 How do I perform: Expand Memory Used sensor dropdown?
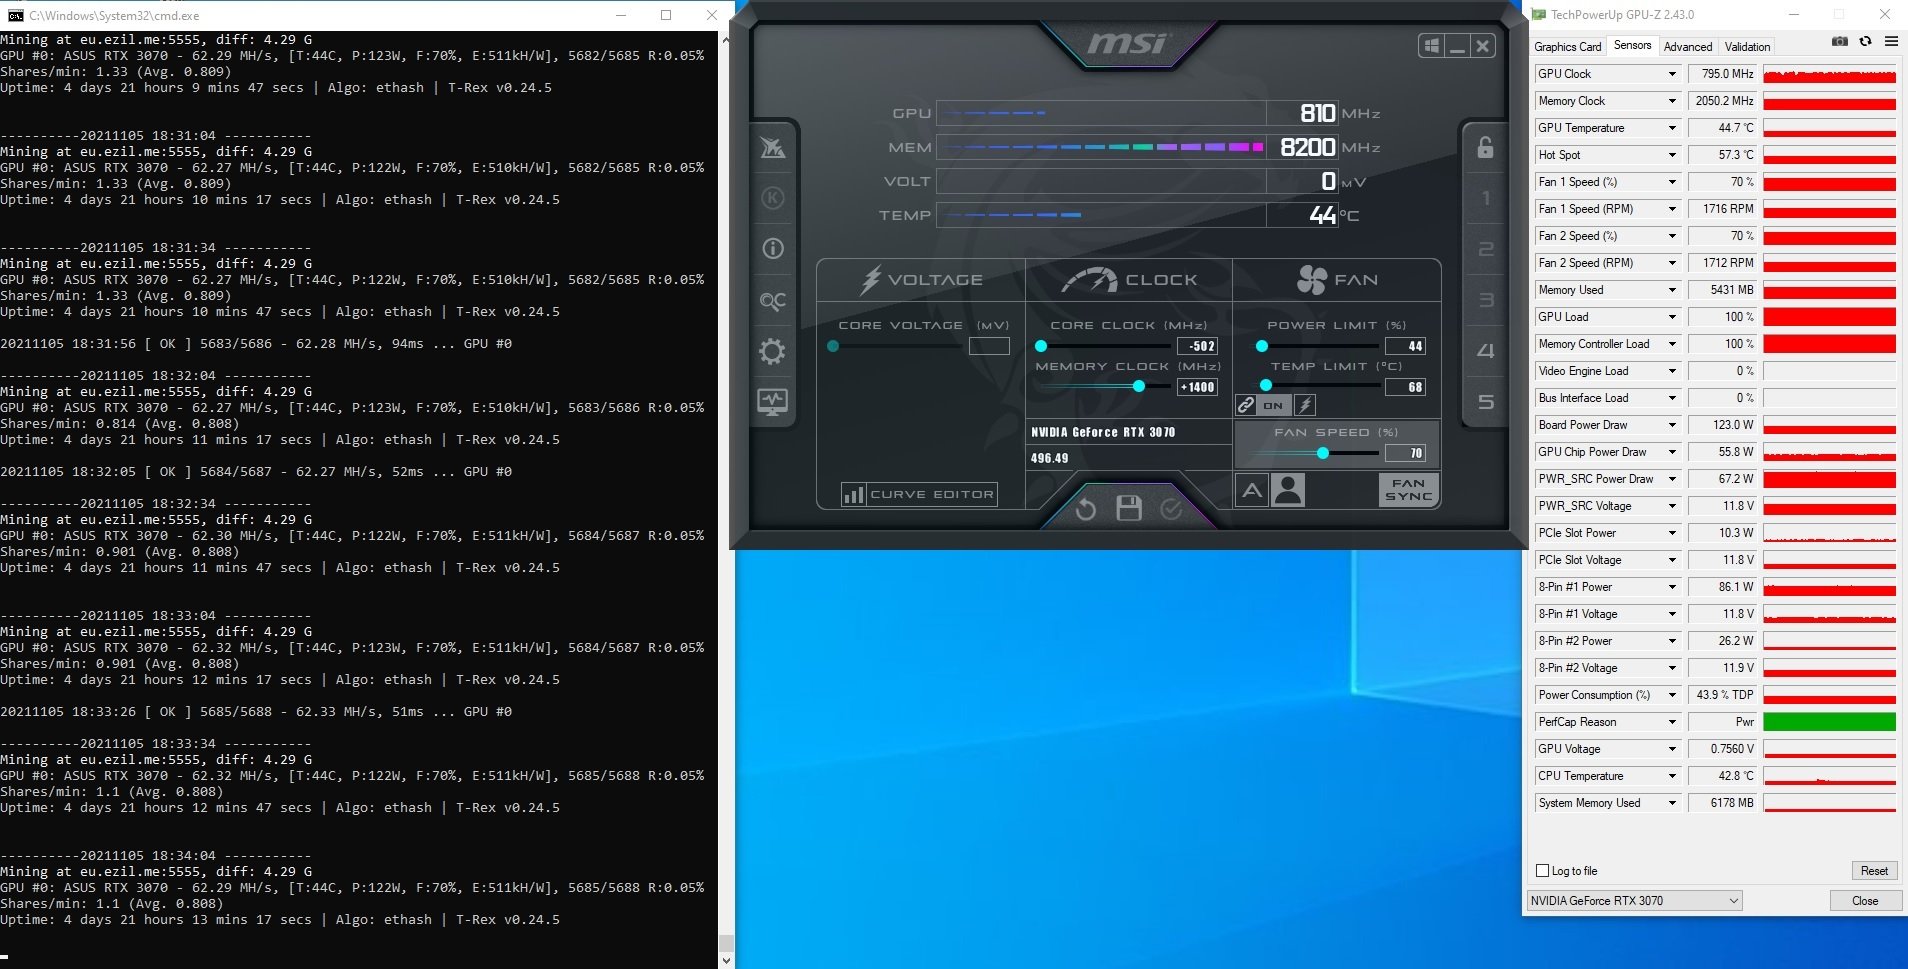[x=1671, y=290]
